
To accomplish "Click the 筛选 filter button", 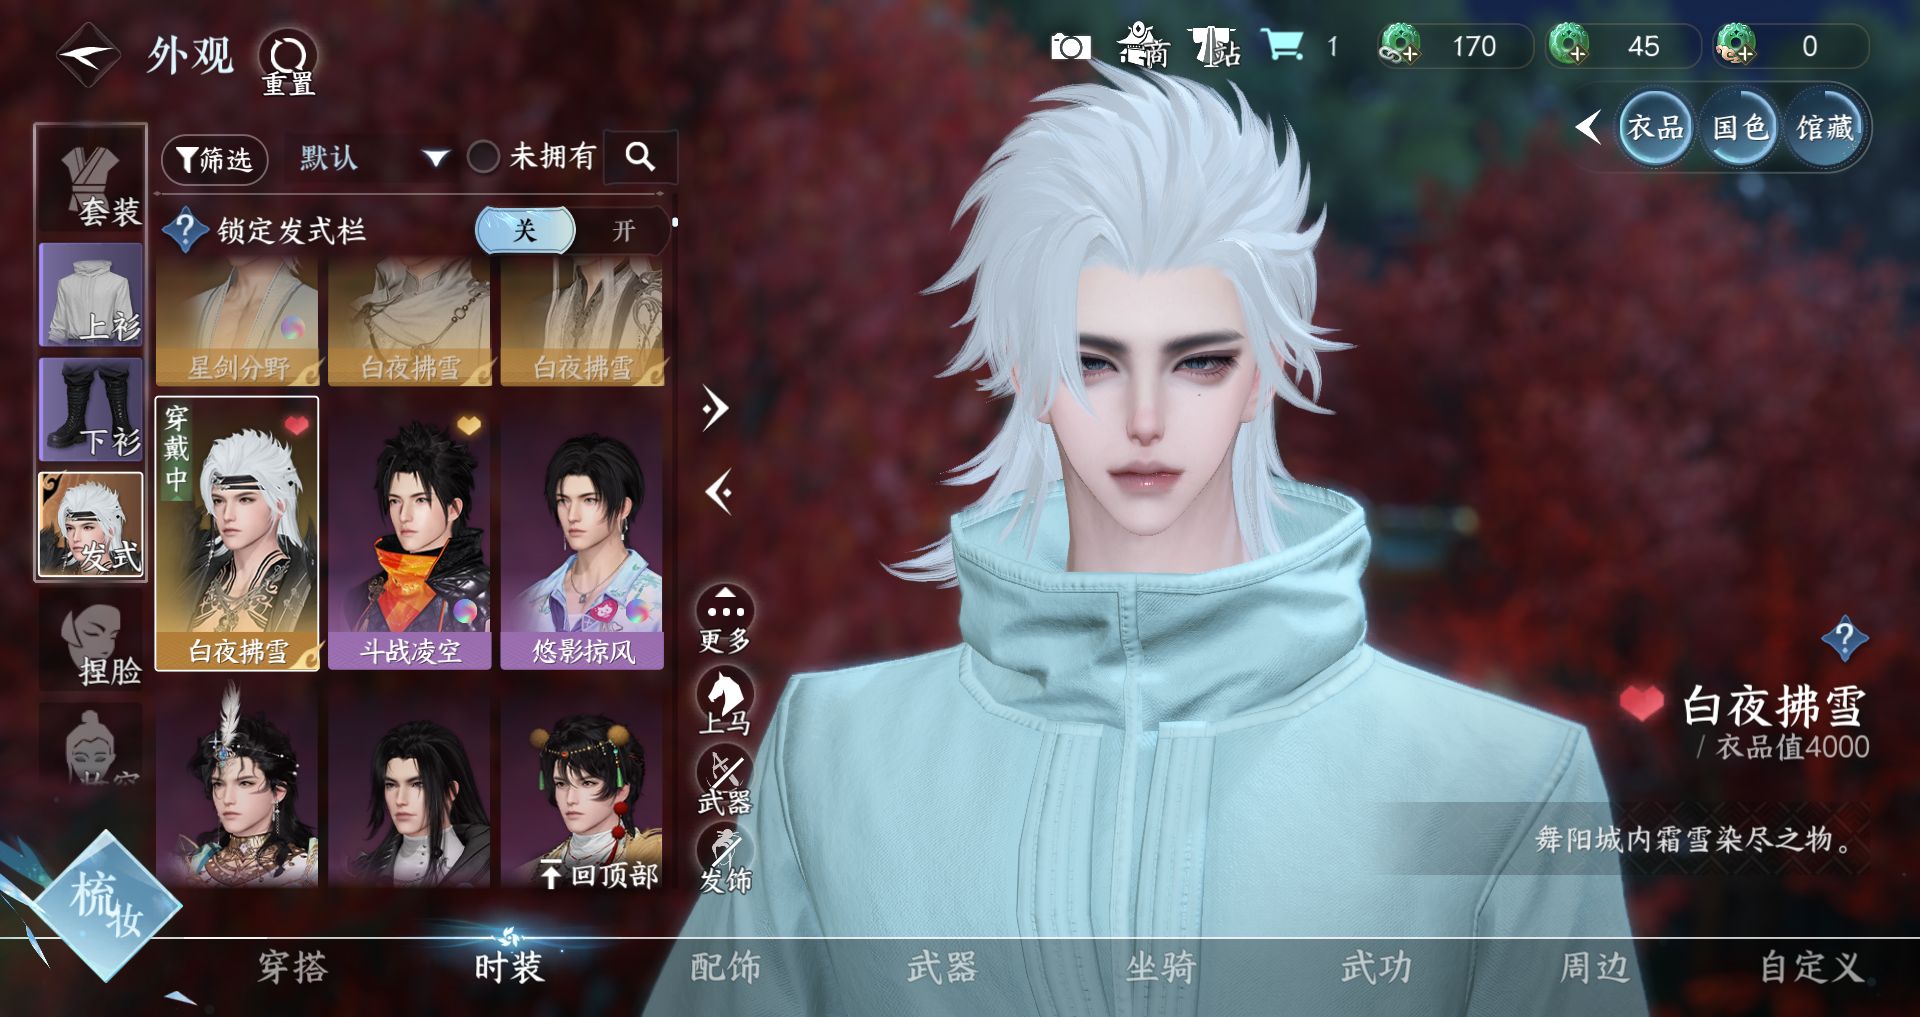I will pyautogui.click(x=214, y=159).
